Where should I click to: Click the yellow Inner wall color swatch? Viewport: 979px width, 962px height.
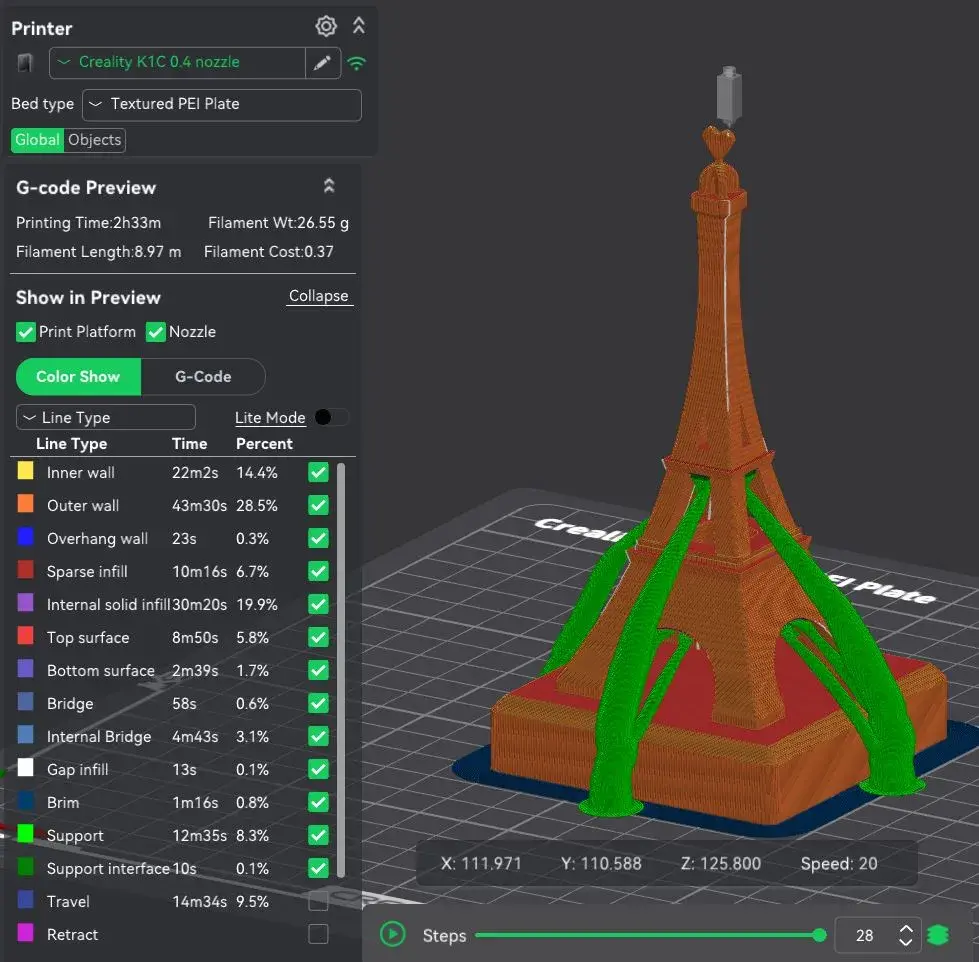pyautogui.click(x=26, y=471)
